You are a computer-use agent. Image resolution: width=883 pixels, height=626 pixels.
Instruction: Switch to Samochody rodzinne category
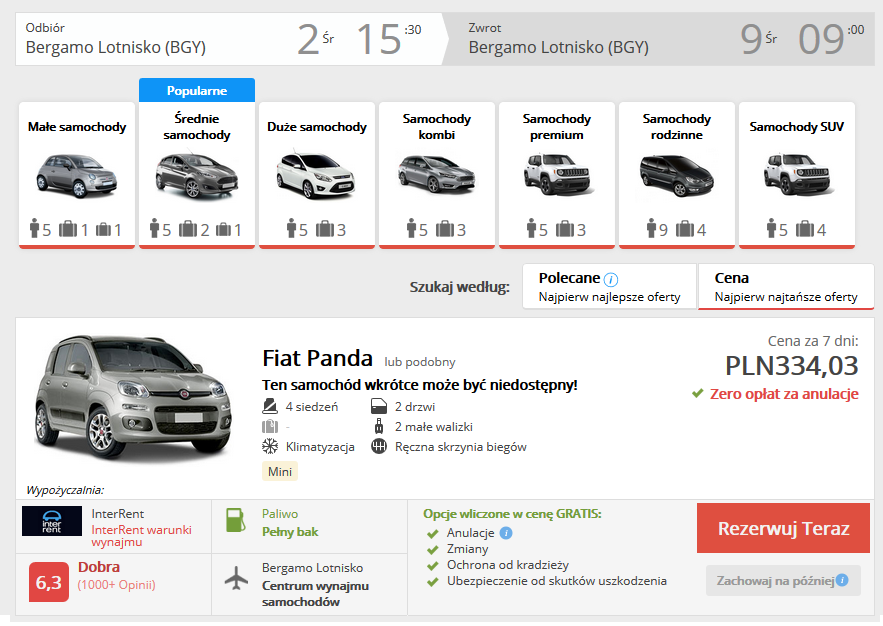click(676, 175)
